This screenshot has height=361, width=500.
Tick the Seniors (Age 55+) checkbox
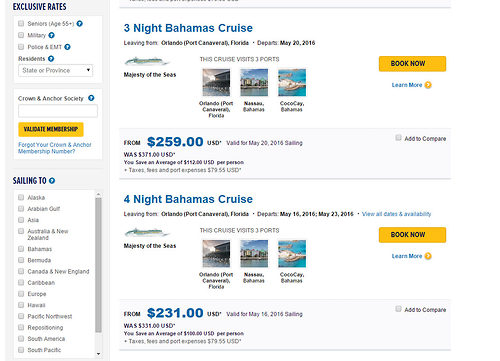click(21, 23)
